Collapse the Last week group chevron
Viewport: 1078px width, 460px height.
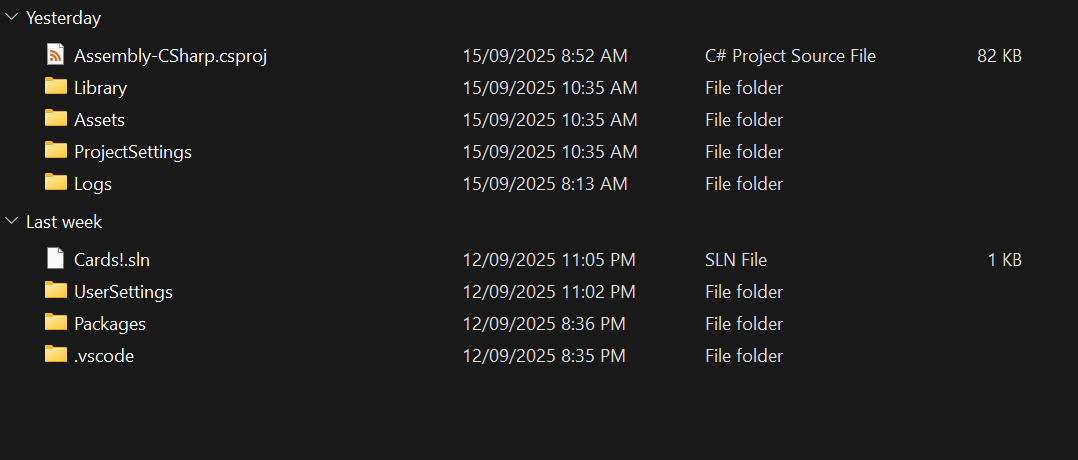[x=11, y=222]
